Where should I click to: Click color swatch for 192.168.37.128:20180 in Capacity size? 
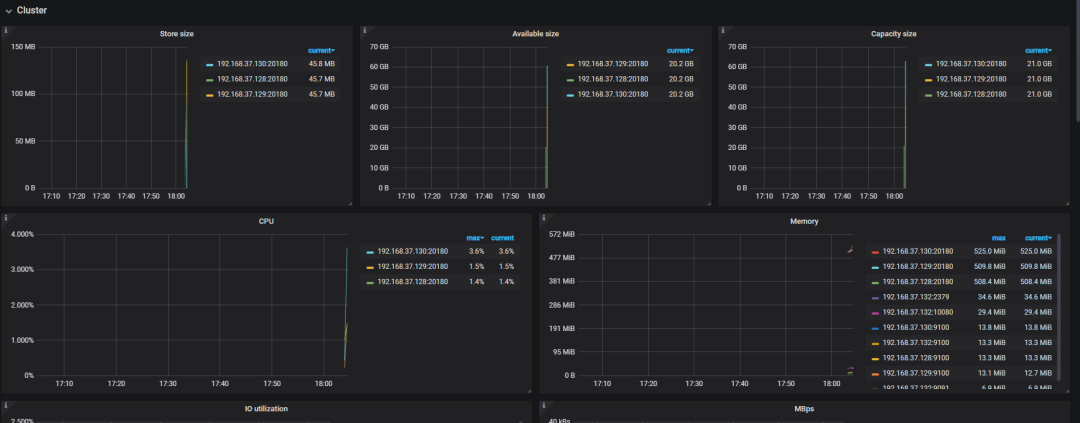(926, 94)
